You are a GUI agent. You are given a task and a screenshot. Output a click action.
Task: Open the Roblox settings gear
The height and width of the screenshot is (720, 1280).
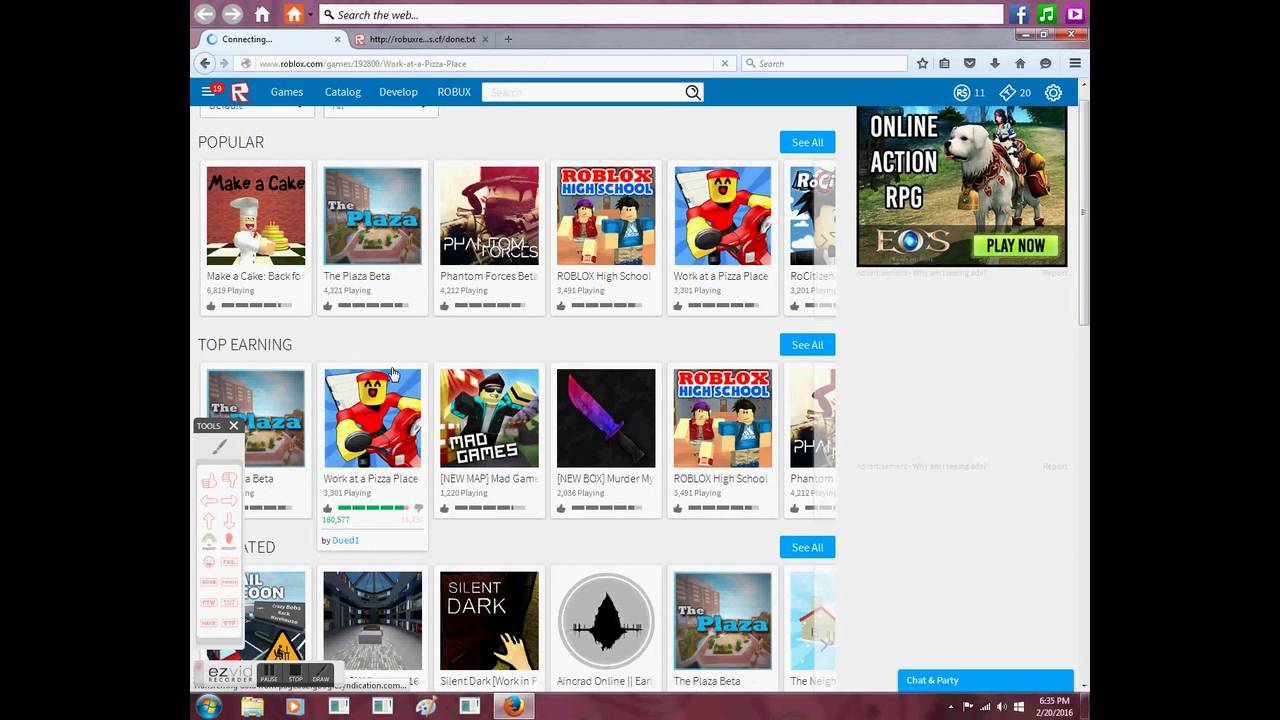click(1053, 92)
